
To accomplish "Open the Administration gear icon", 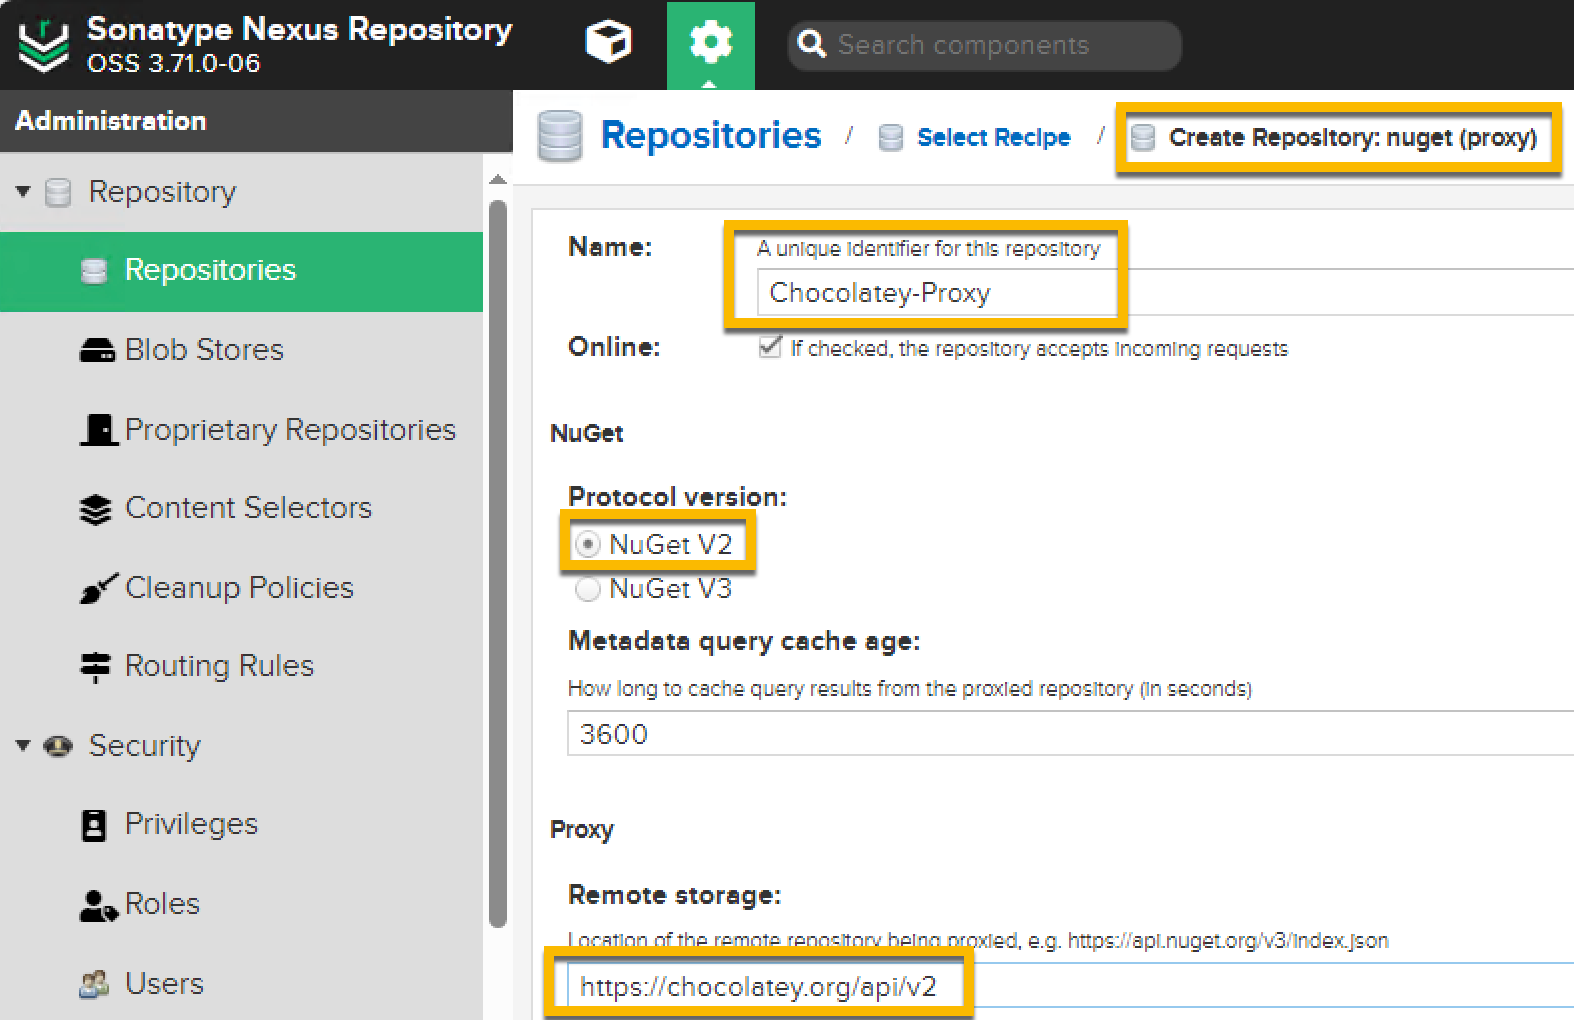I will coord(710,43).
